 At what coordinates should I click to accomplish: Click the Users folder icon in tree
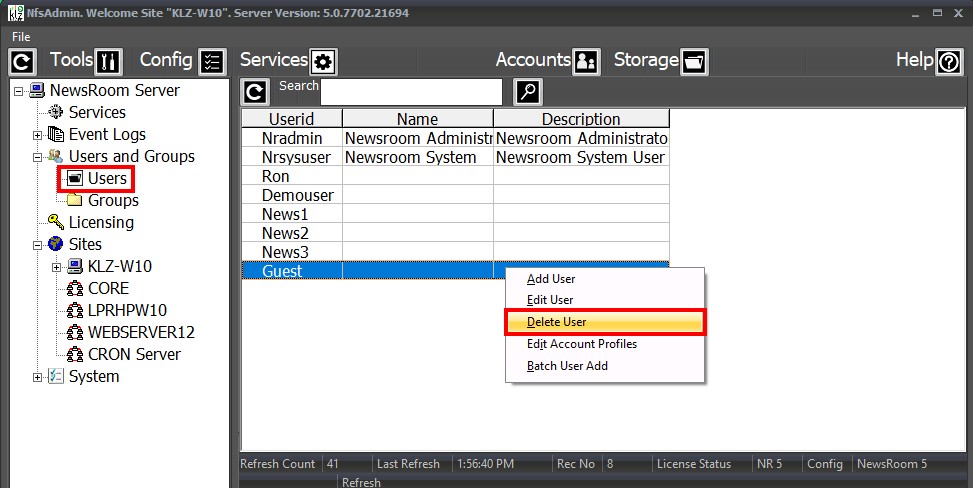pyautogui.click(x=75, y=179)
